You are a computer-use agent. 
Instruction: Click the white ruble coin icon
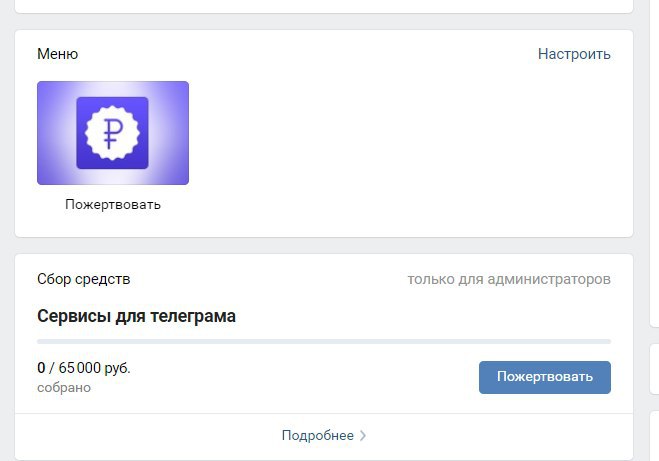[x=112, y=133]
